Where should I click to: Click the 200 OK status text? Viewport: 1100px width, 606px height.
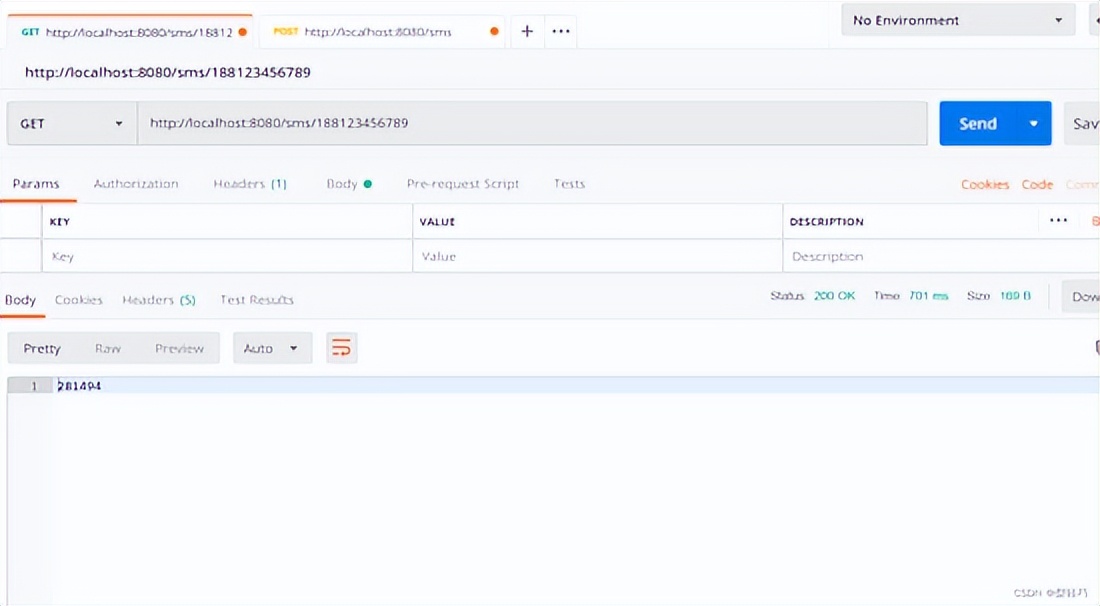click(835, 295)
